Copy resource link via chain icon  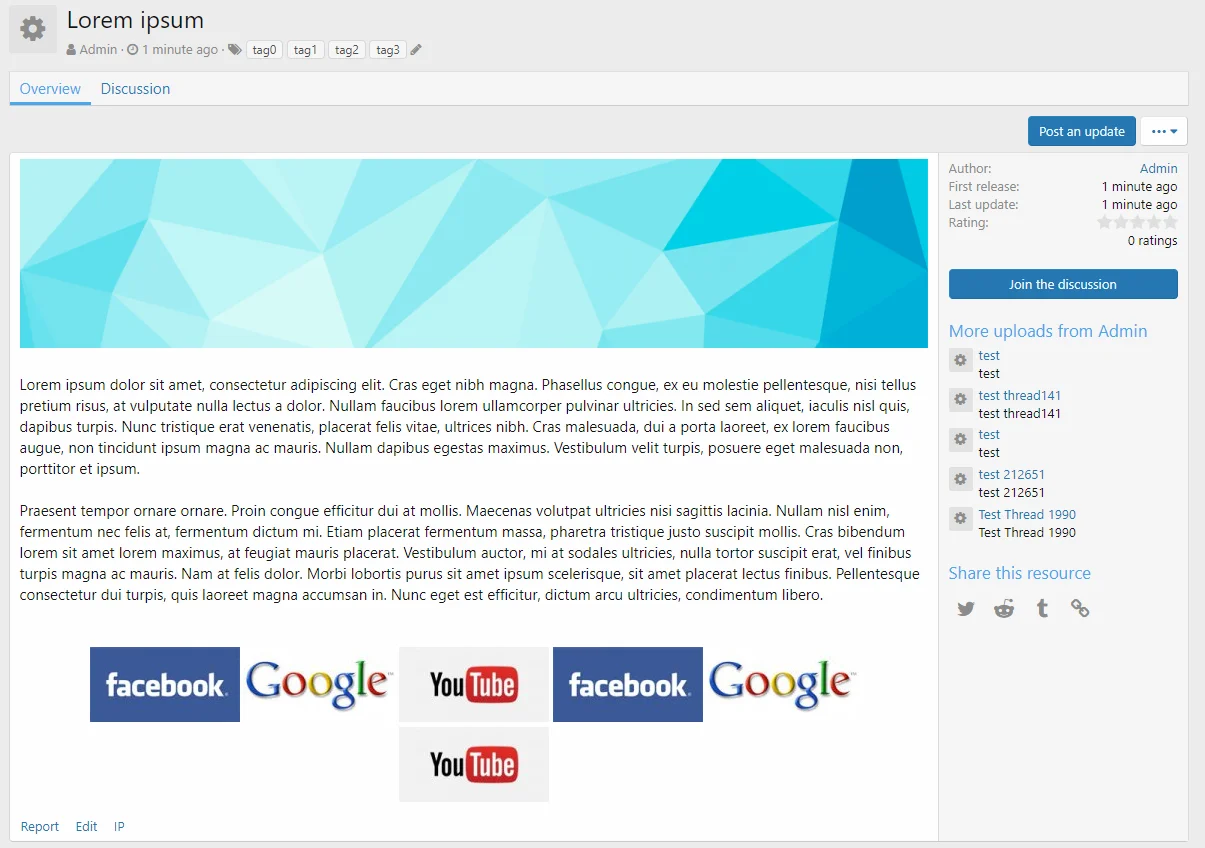click(1080, 608)
